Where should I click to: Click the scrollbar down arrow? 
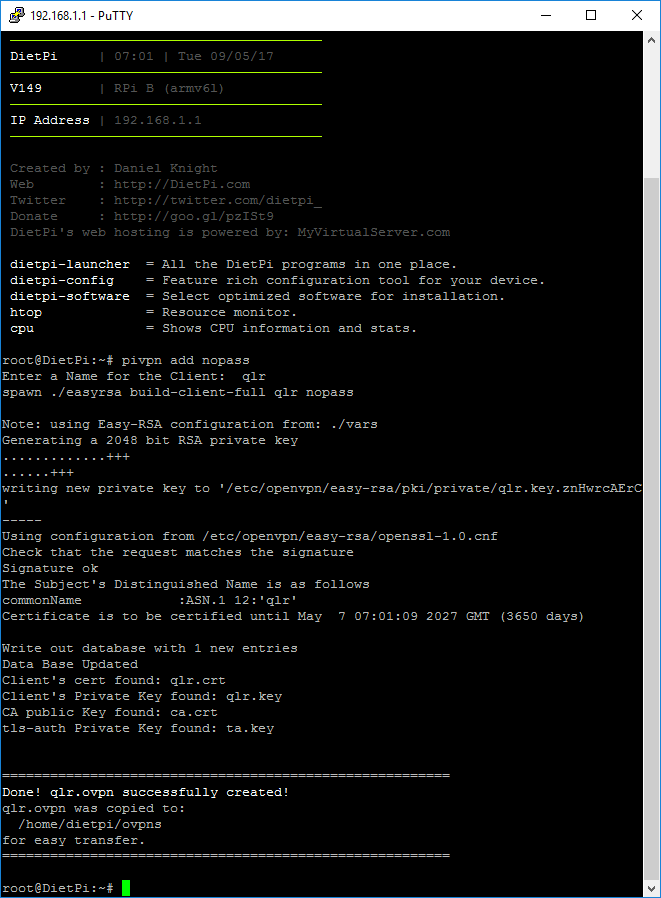click(651, 888)
